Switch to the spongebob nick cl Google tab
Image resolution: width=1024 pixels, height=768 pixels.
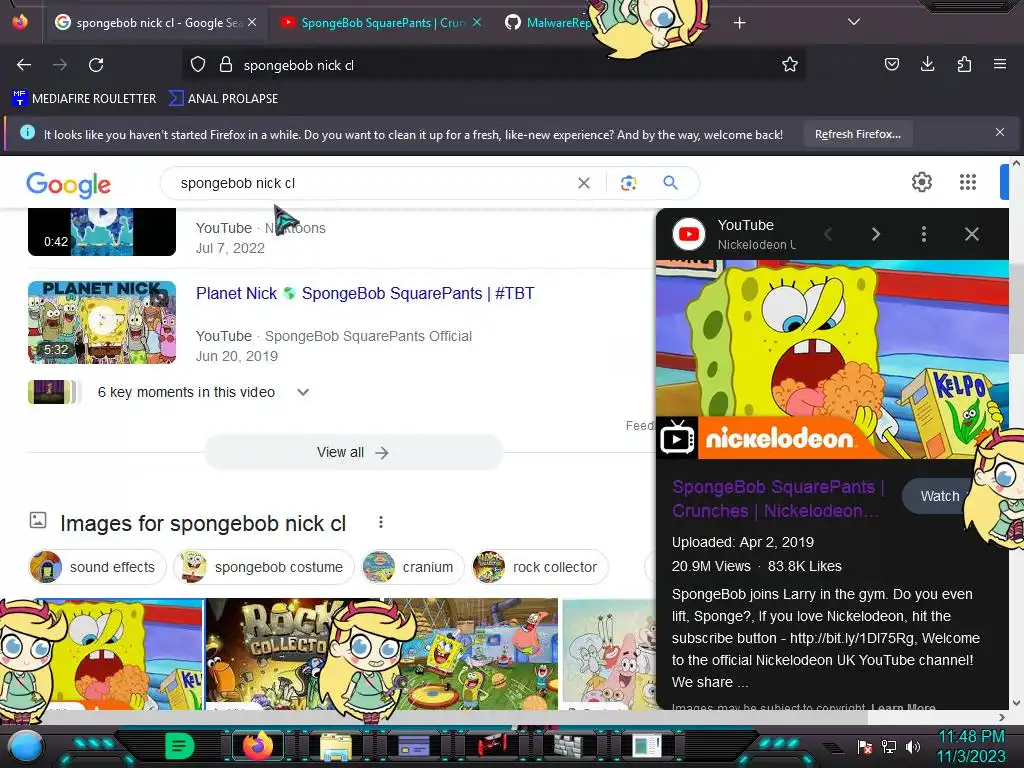(x=155, y=23)
